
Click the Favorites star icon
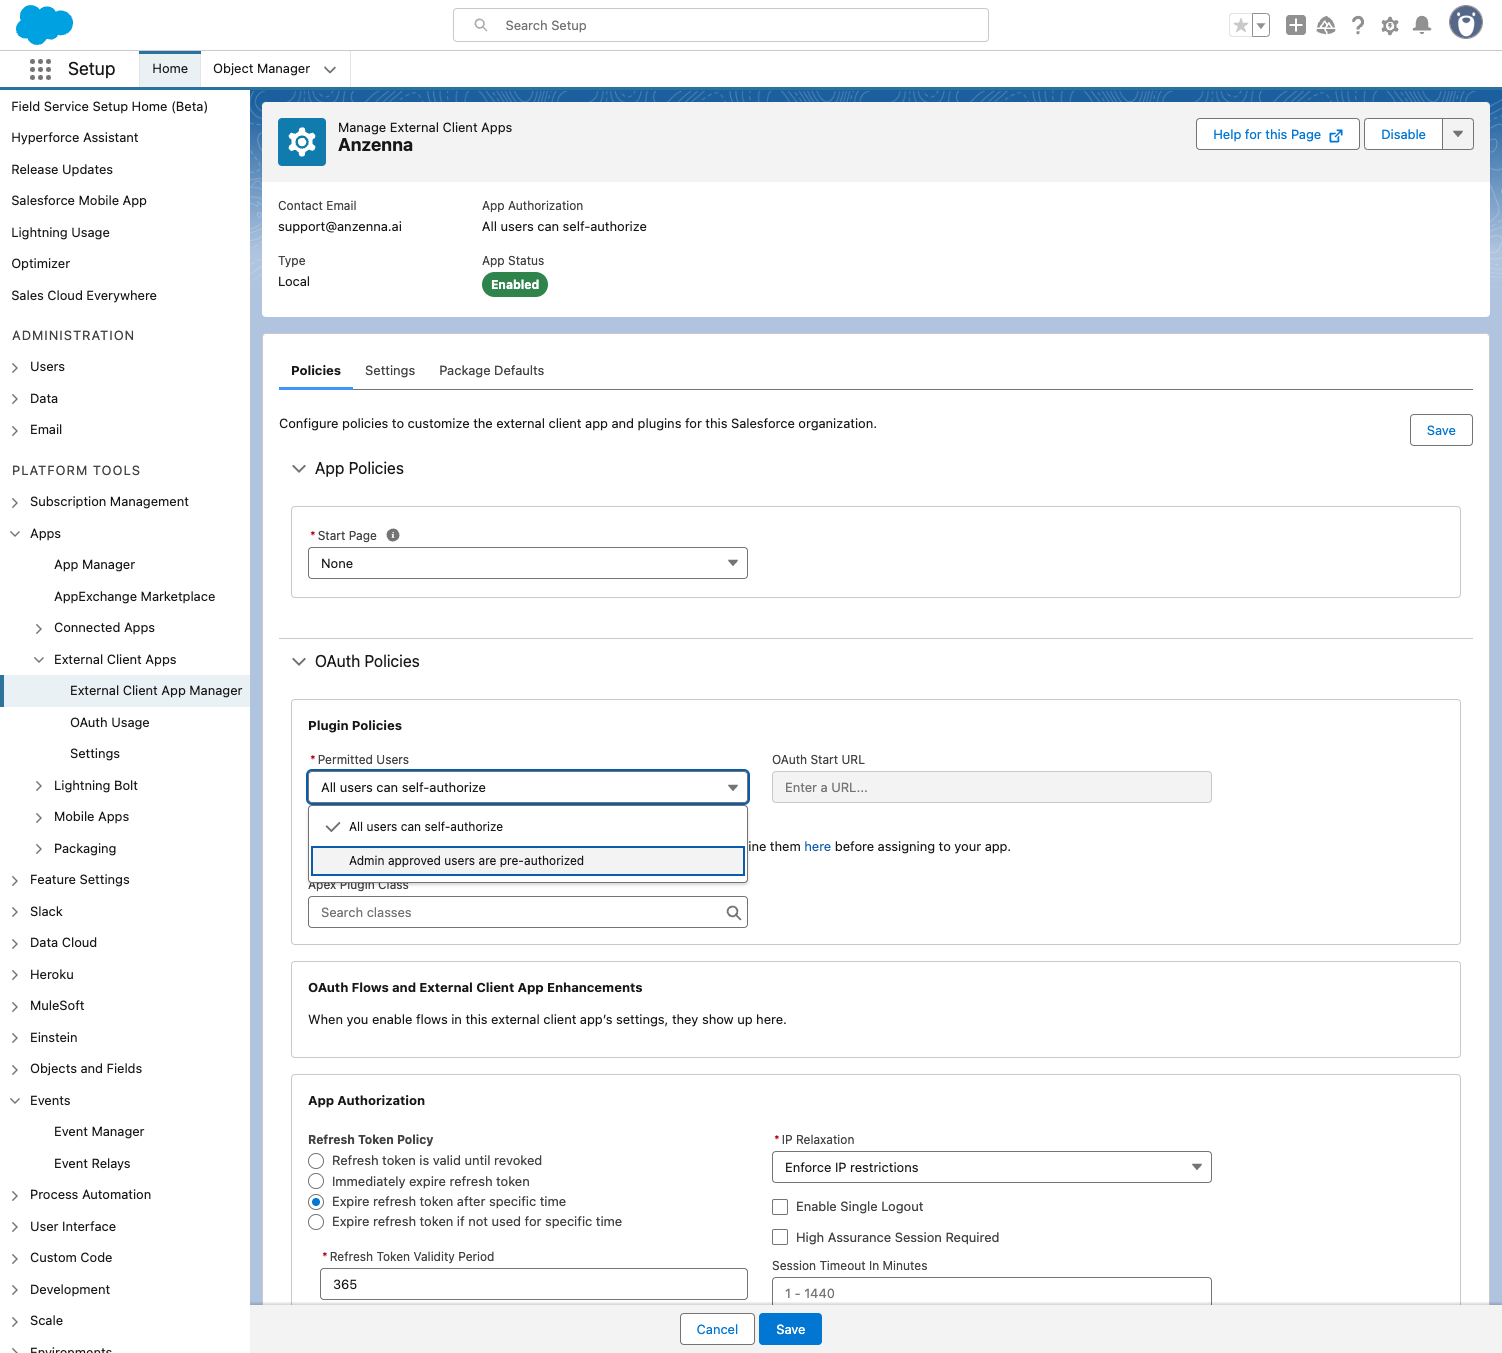(x=1240, y=26)
